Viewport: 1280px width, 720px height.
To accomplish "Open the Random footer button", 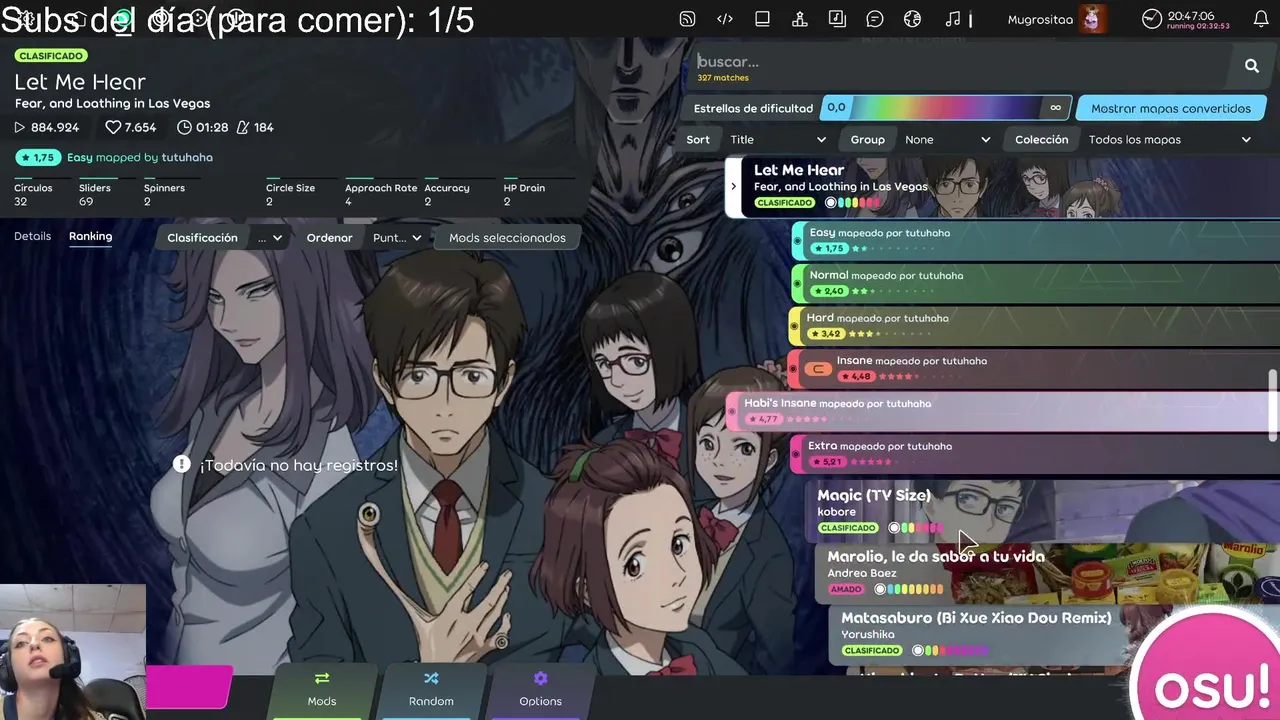I will [431, 690].
